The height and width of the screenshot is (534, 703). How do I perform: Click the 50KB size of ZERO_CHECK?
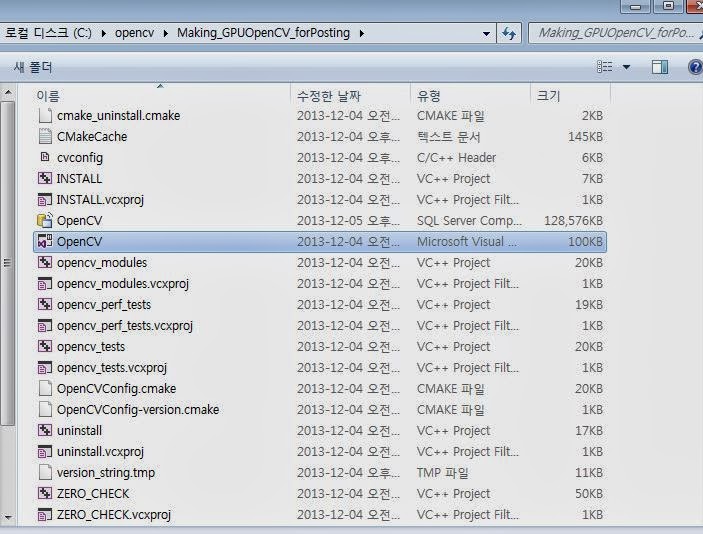coord(589,494)
